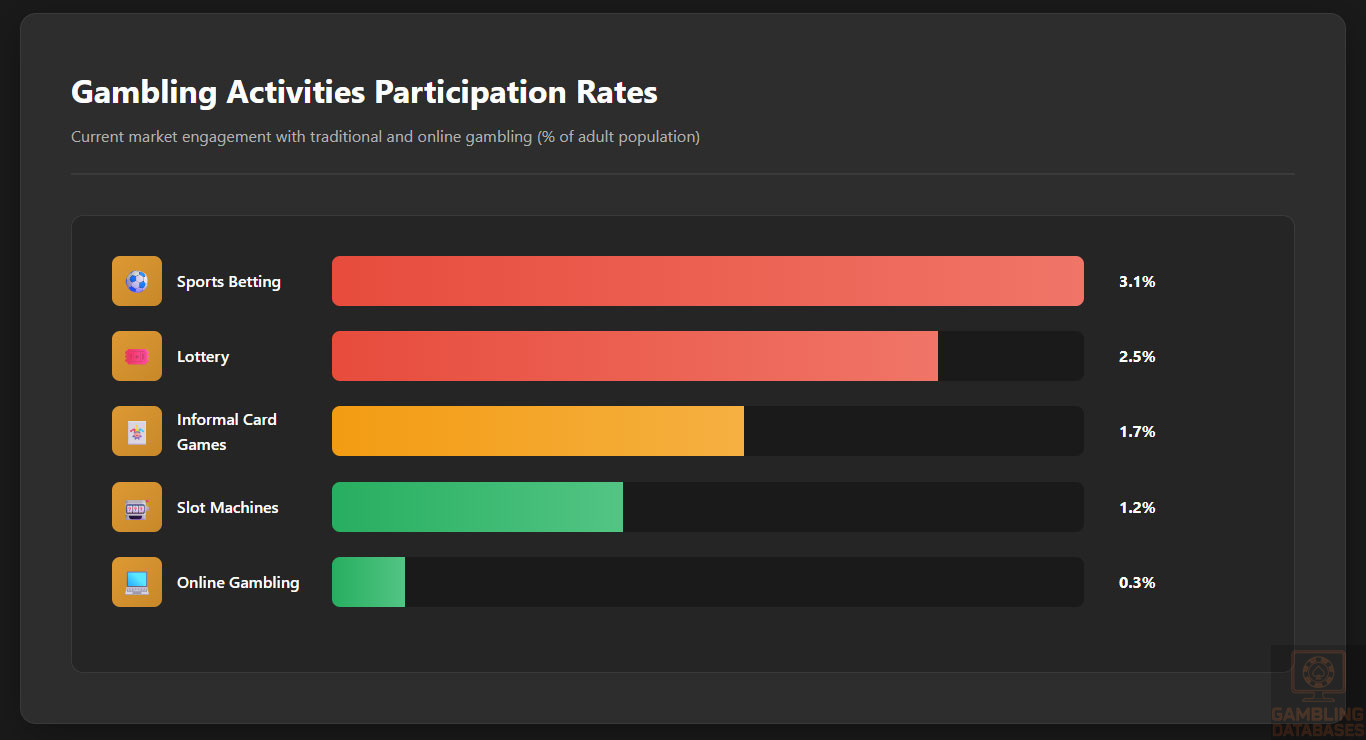
Task: Click the Sports Betting red progress bar
Action: 707,281
